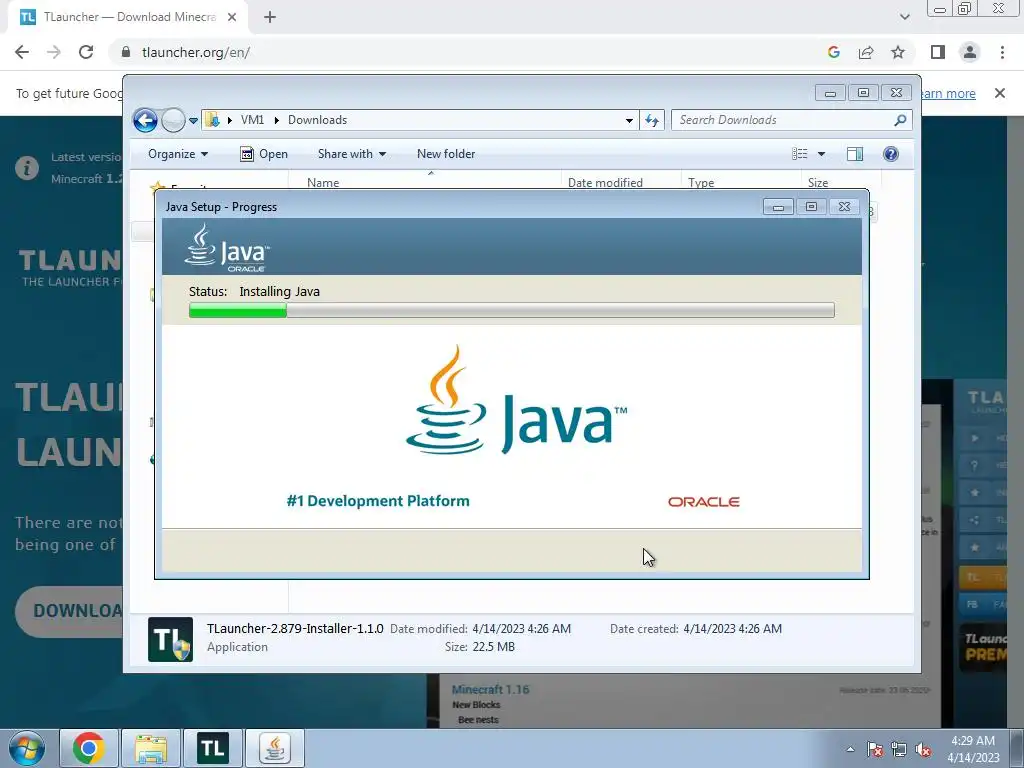Open Chrome profile avatar
This screenshot has height=768, width=1024.
[970, 52]
